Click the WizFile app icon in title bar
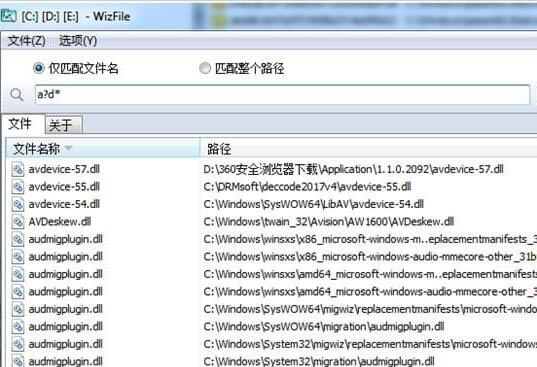The width and height of the screenshot is (537, 367). point(8,16)
